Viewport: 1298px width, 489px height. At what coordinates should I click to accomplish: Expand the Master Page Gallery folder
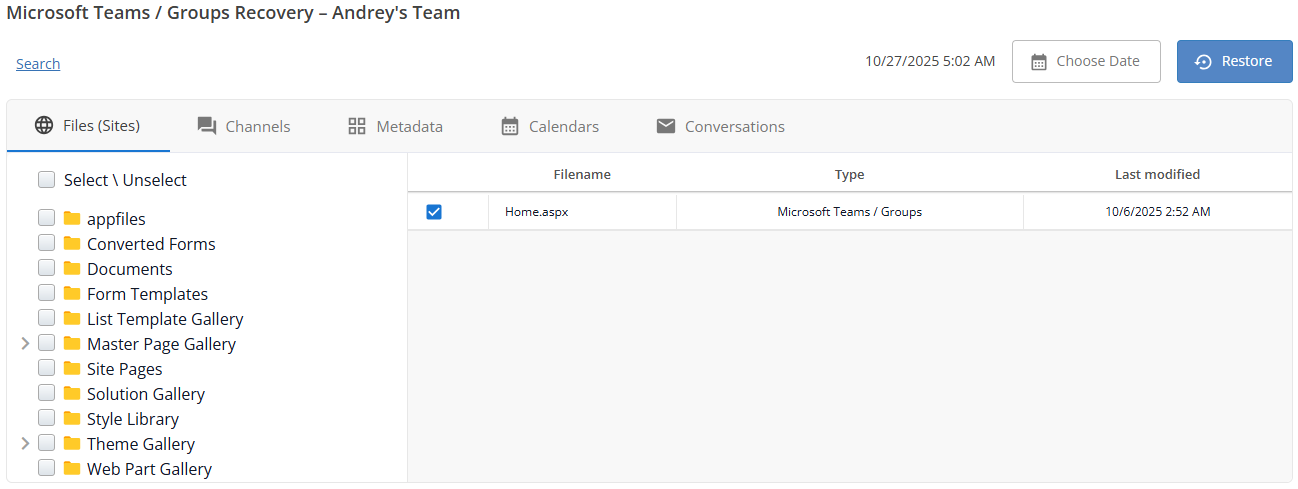click(25, 344)
